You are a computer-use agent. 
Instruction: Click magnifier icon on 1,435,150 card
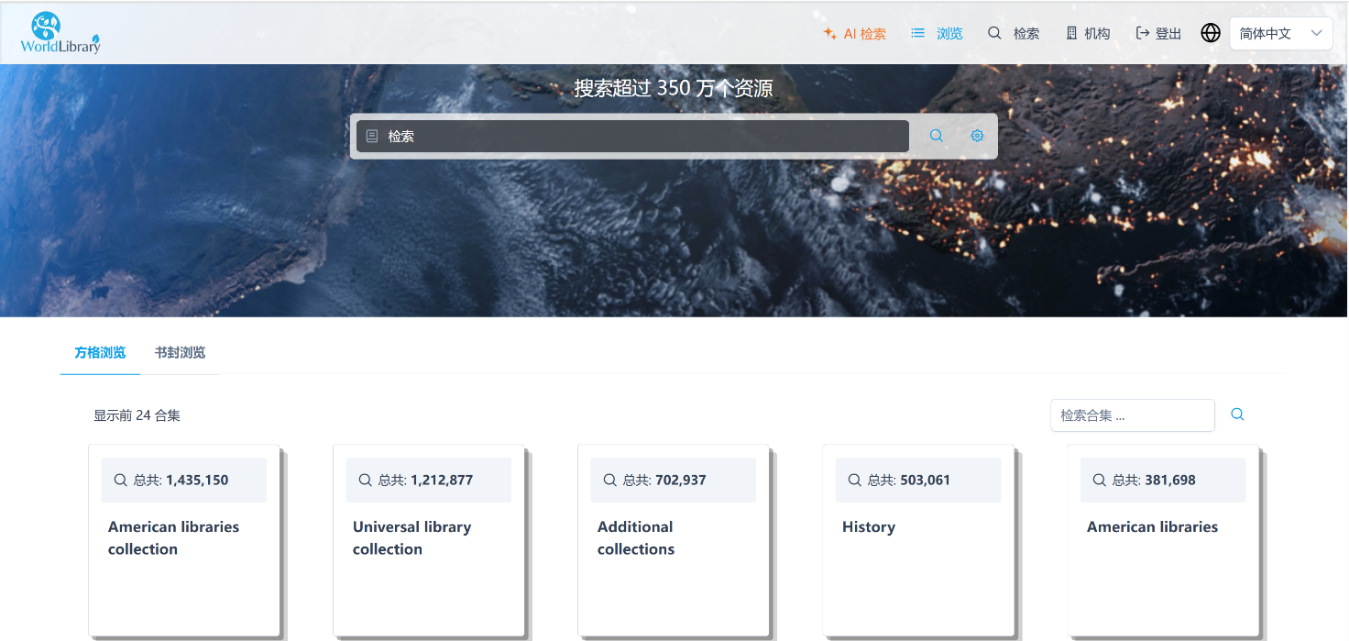tap(121, 480)
